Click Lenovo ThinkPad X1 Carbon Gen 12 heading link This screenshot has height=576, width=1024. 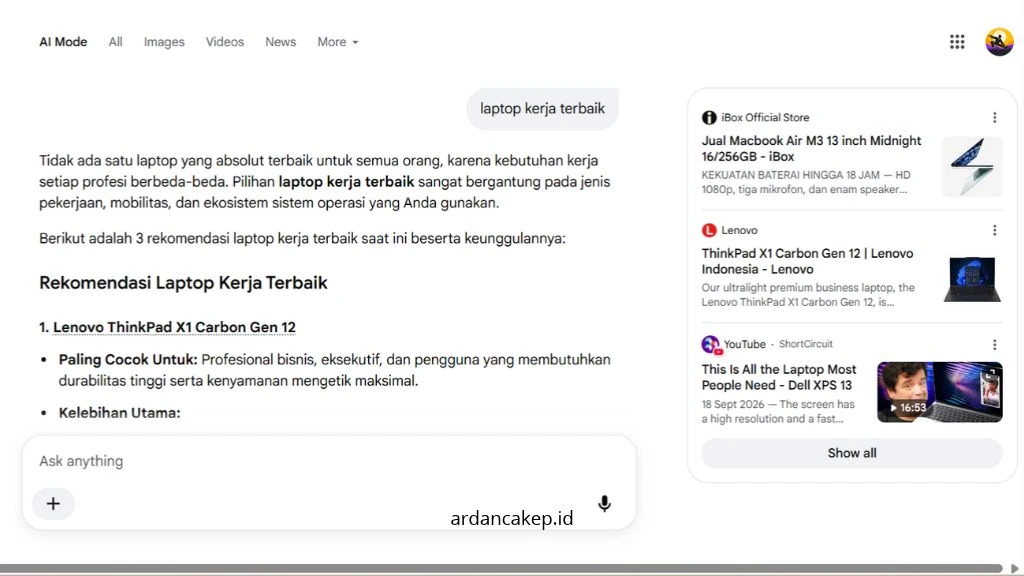pyautogui.click(x=174, y=327)
